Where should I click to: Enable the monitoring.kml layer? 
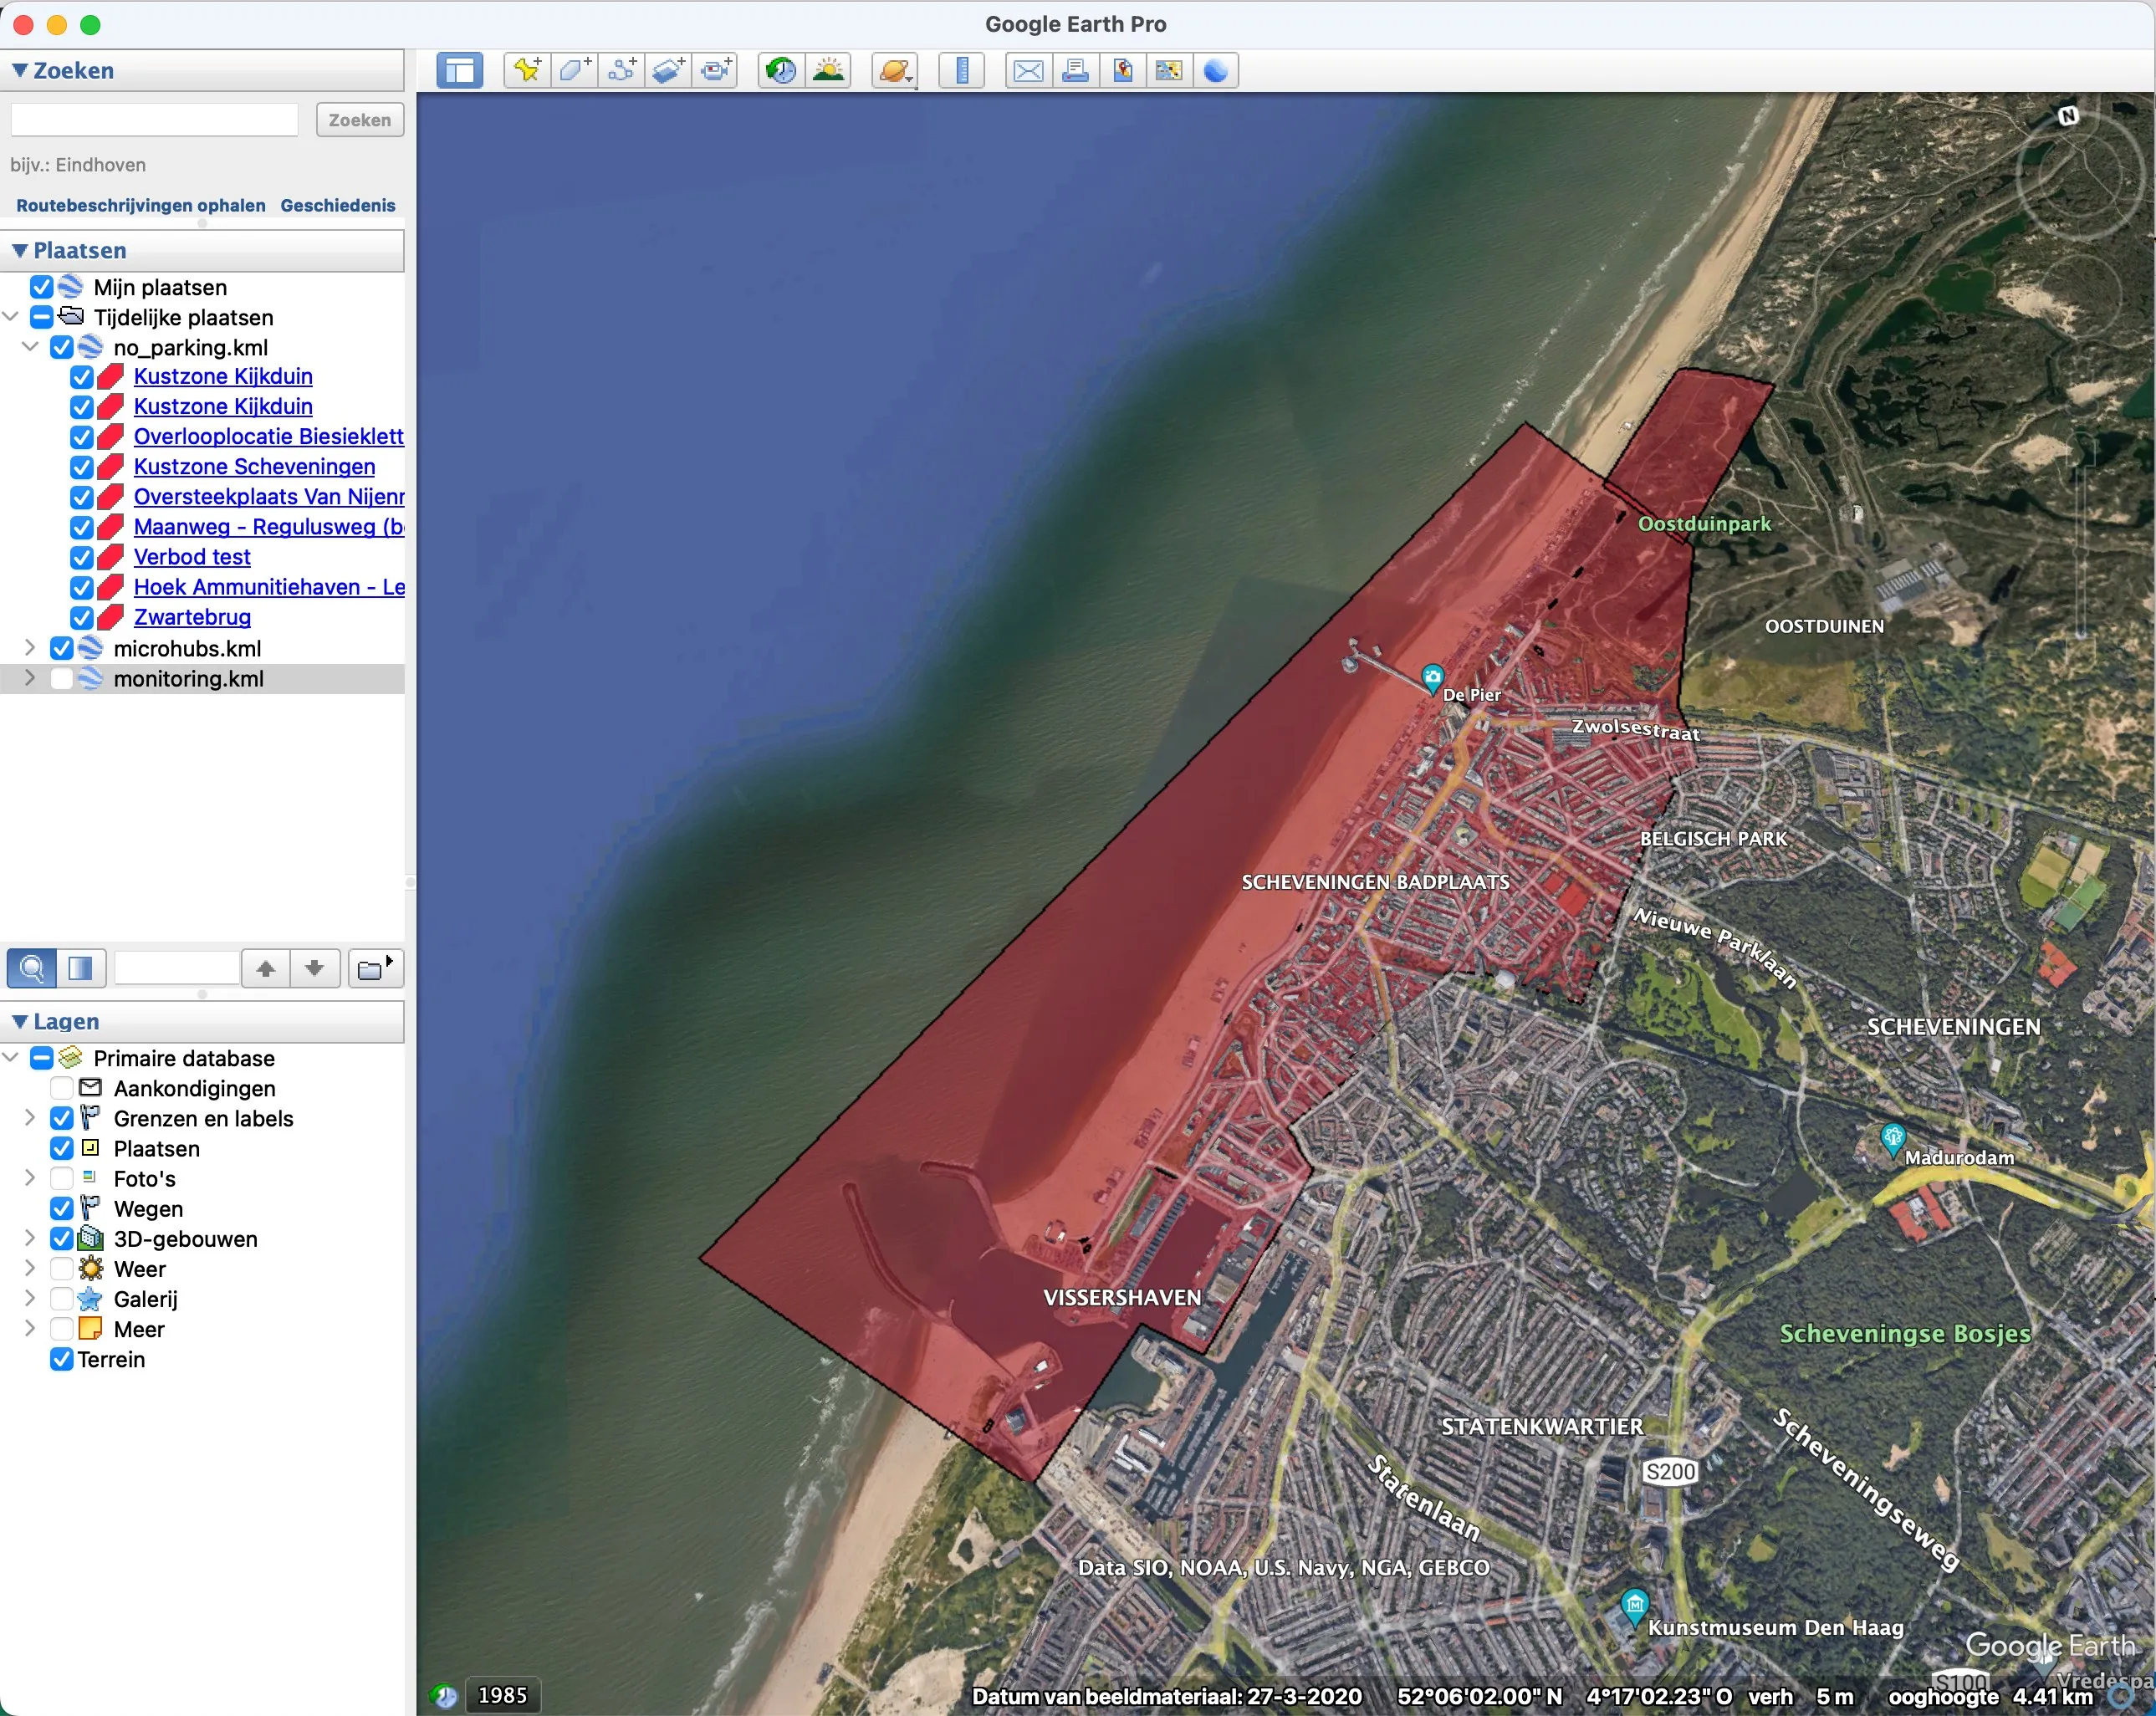point(63,678)
